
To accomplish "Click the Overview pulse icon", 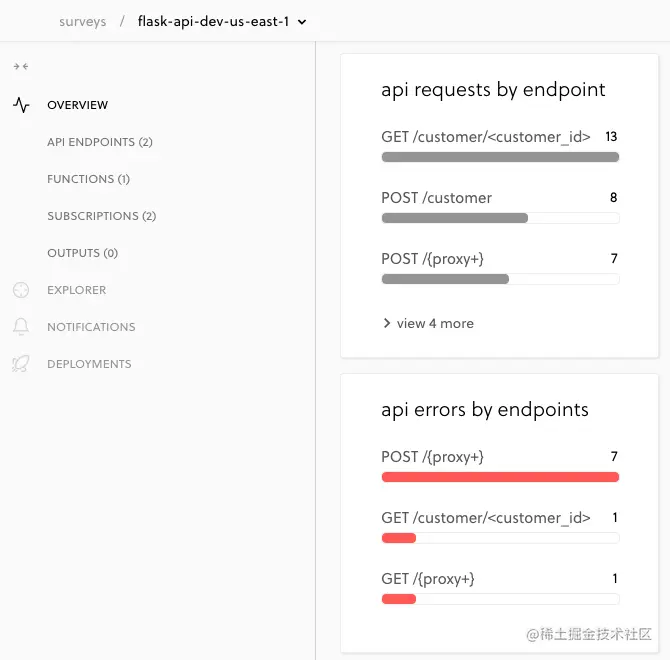I will [21, 105].
